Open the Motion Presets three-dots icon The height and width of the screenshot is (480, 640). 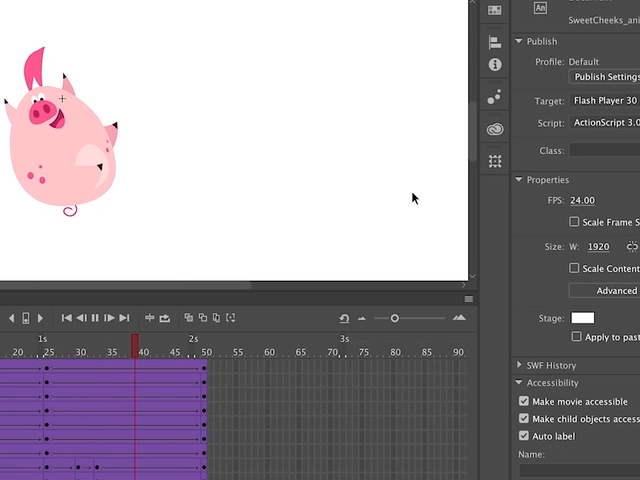pyautogui.click(x=495, y=97)
